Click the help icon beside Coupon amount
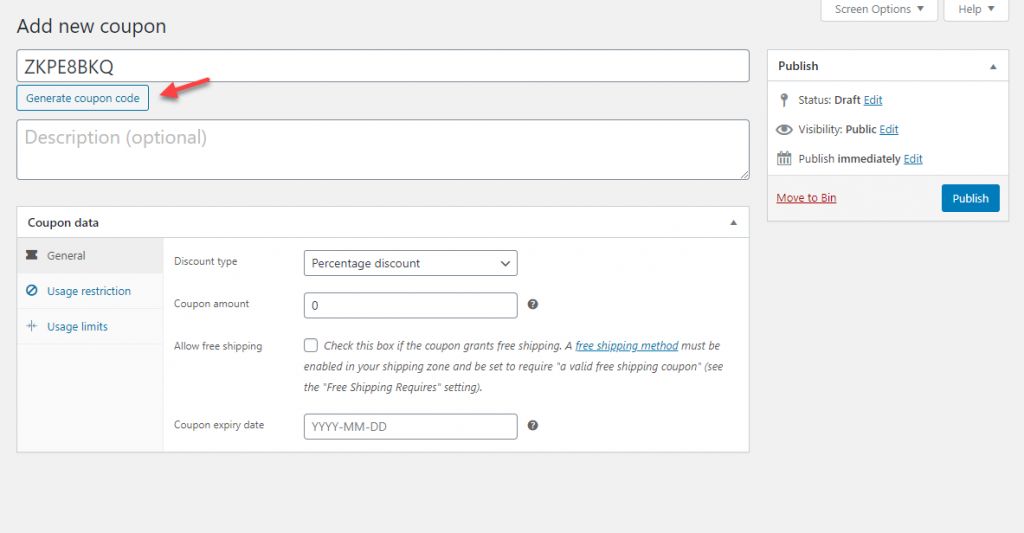Screen dimensions: 1024x533 pos(533,305)
